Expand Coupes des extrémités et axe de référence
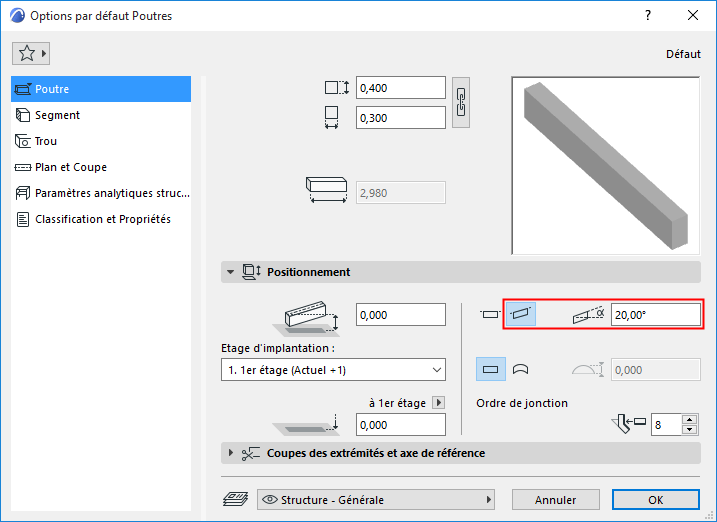The width and height of the screenshot is (717, 522). (232, 453)
